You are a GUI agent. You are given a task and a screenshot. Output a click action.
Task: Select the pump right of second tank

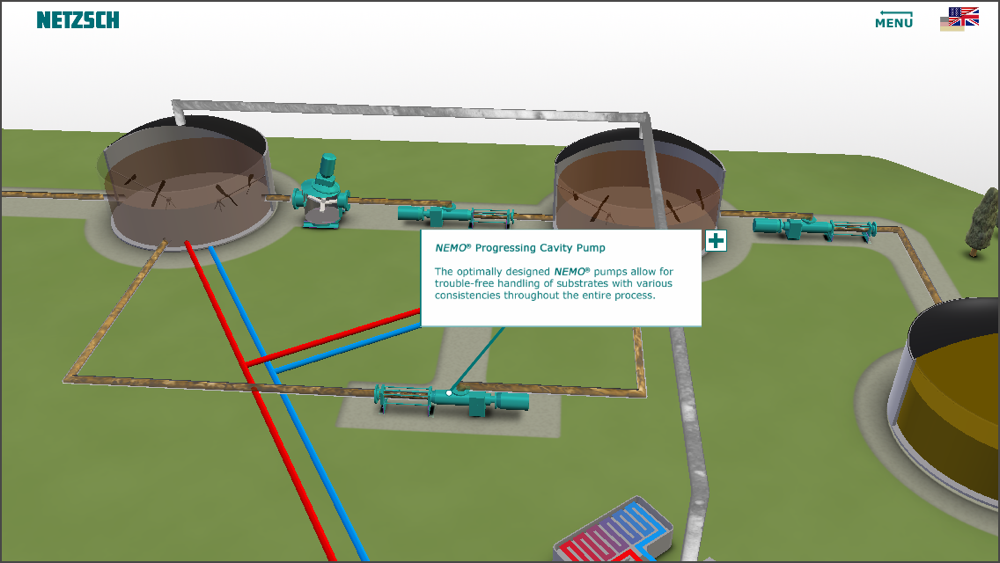pos(814,228)
